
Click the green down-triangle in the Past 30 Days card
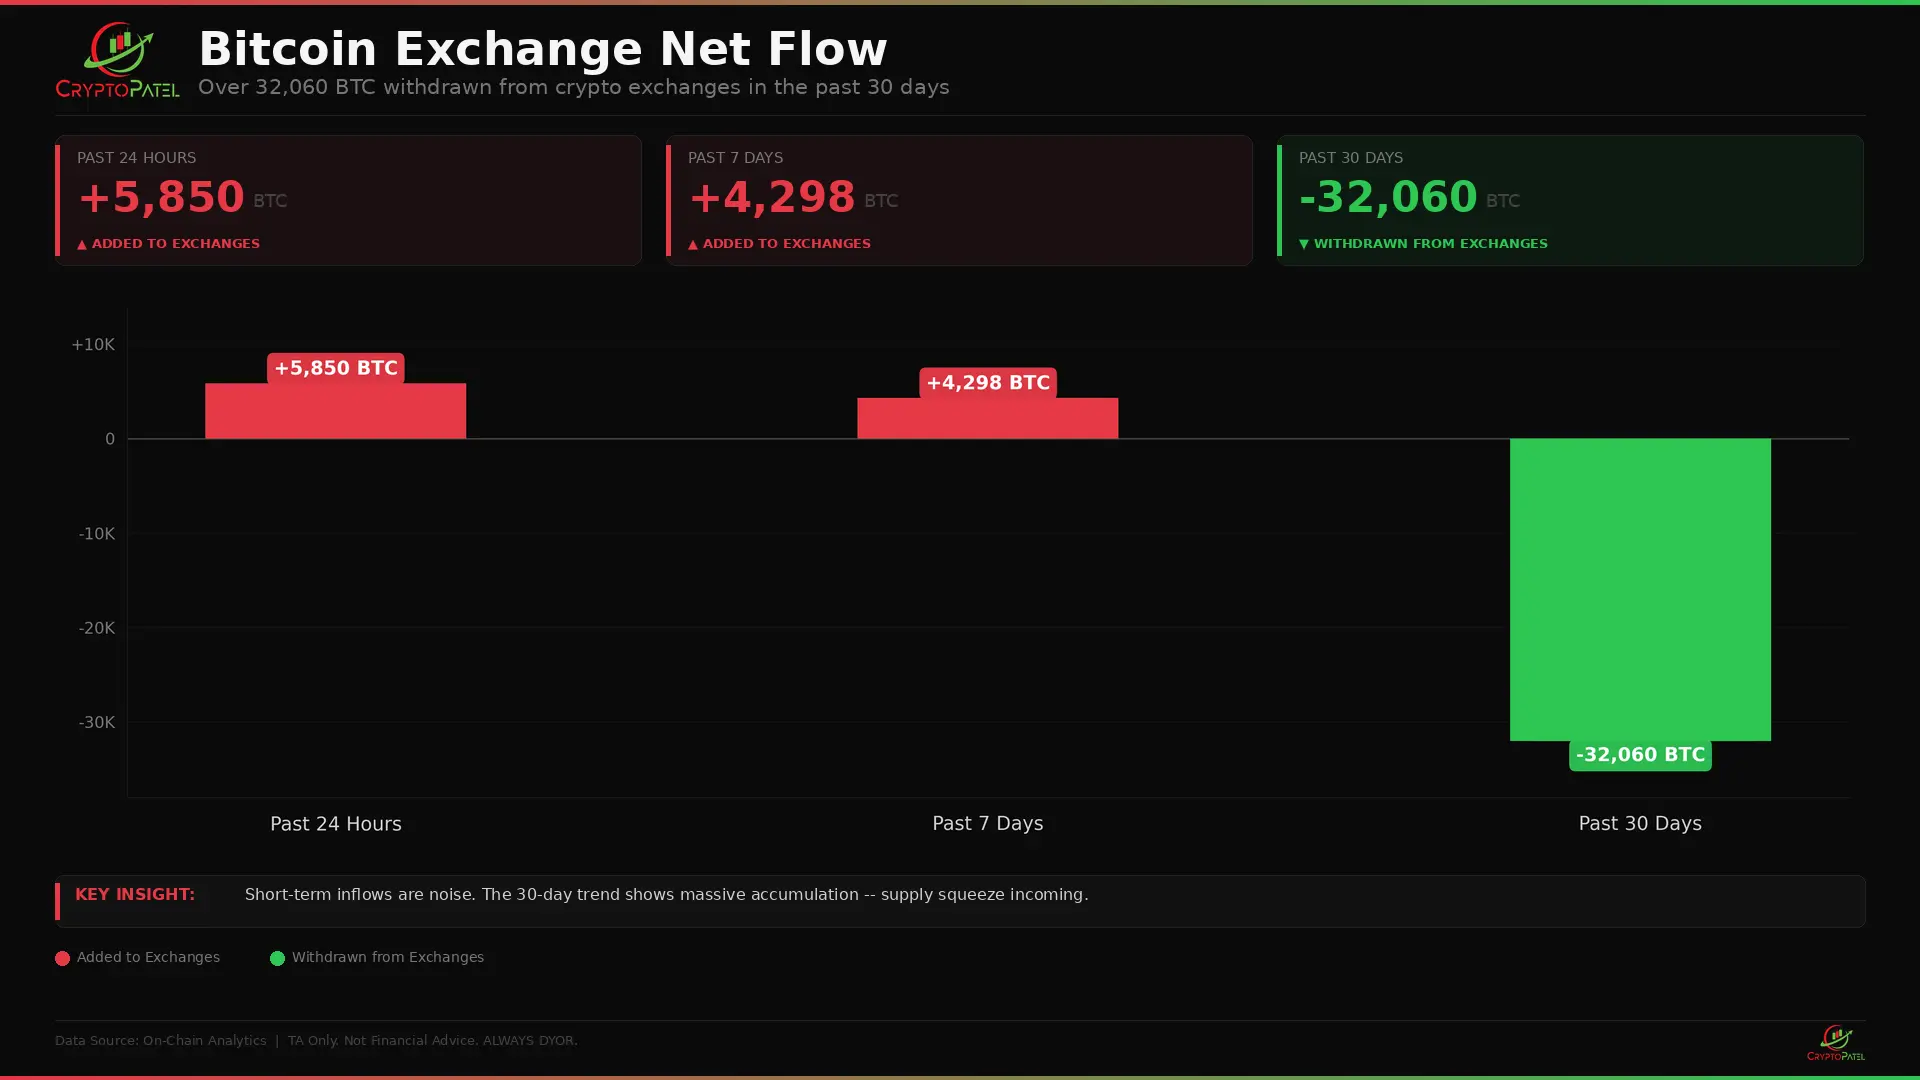point(1304,244)
